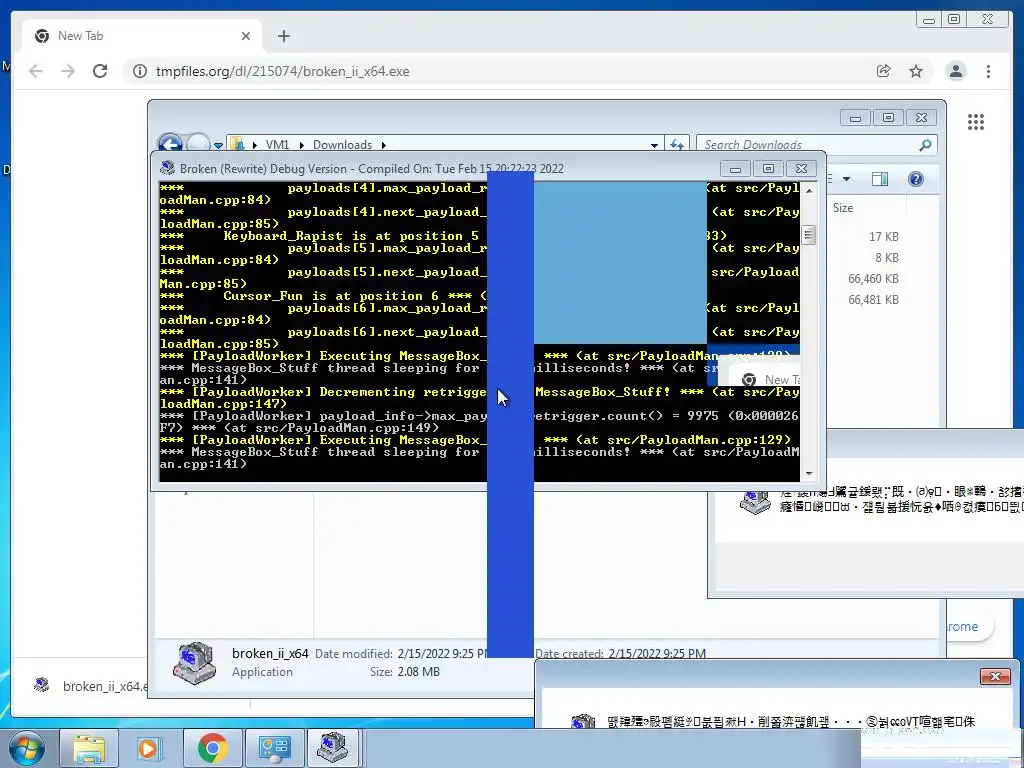Select the 8 KB file size entry

(887, 258)
